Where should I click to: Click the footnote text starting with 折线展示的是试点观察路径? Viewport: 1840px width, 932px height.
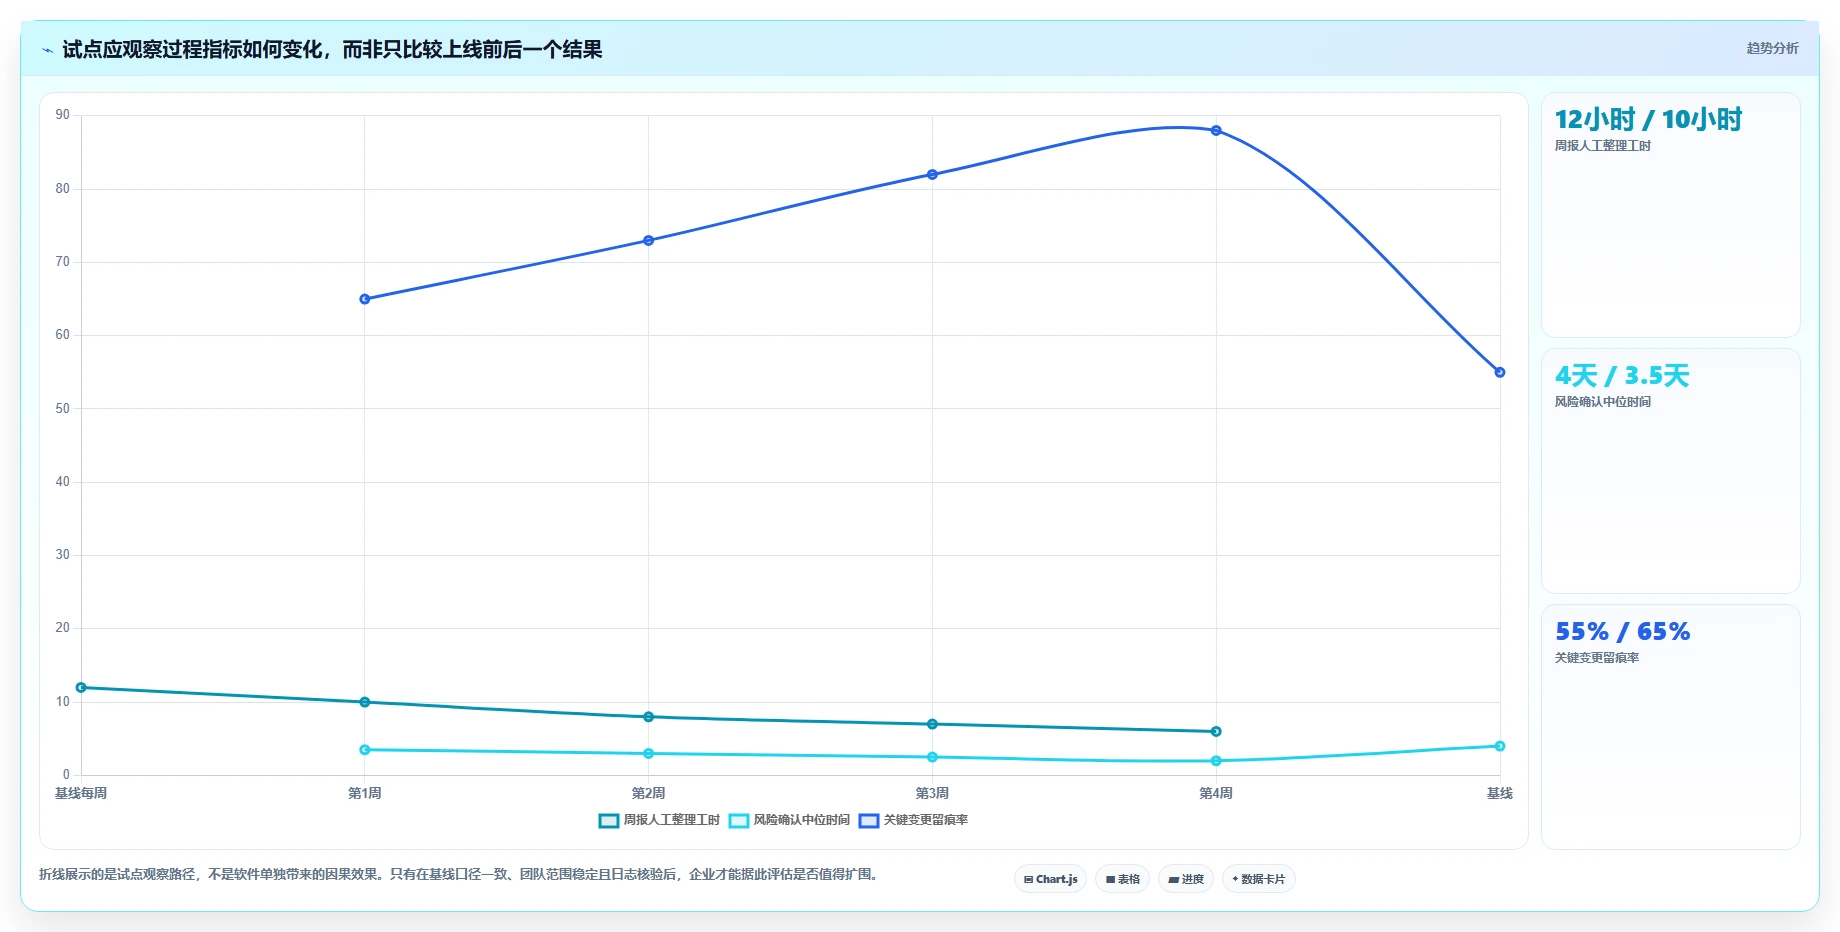click(x=458, y=874)
